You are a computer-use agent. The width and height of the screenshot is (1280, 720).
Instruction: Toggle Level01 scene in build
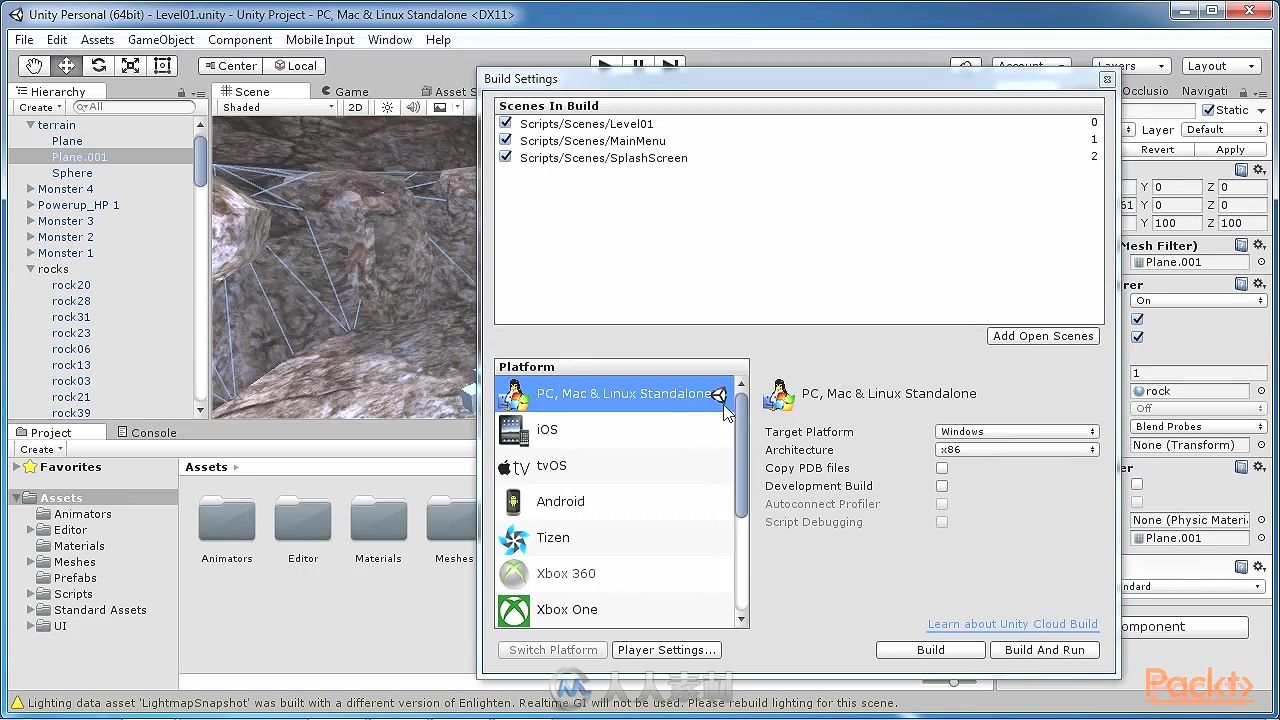[x=505, y=123]
